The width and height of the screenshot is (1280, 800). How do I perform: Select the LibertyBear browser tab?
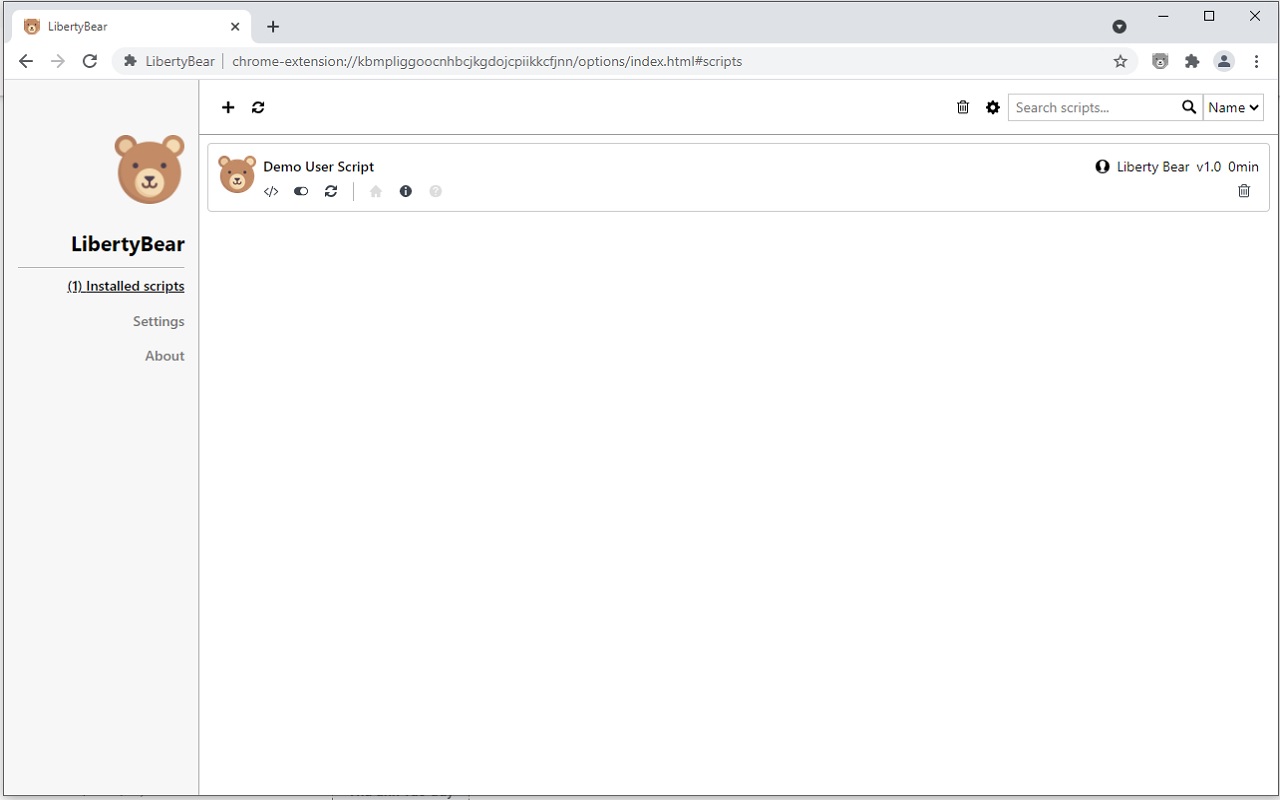coord(130,27)
